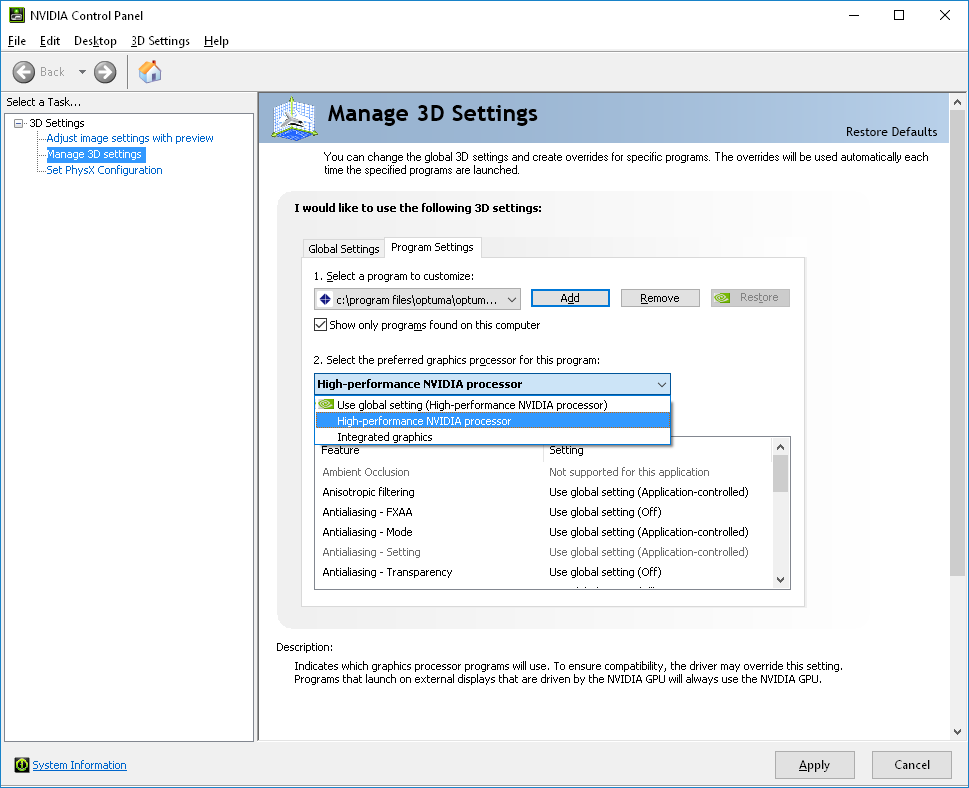Minimize the NVIDIA Control Panel window
The image size is (969, 788).
click(x=854, y=15)
